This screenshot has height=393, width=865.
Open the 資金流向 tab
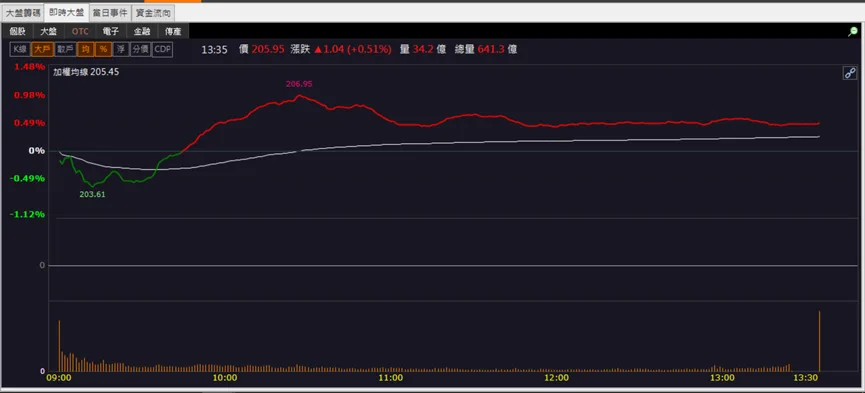pos(153,12)
